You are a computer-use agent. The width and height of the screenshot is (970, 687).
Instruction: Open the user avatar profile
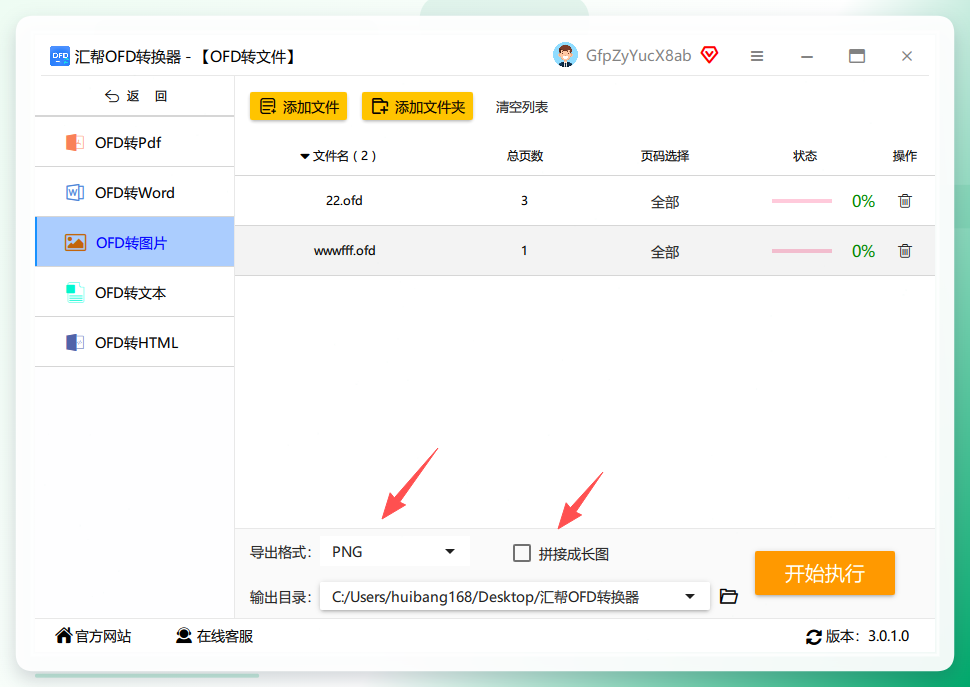(565, 55)
